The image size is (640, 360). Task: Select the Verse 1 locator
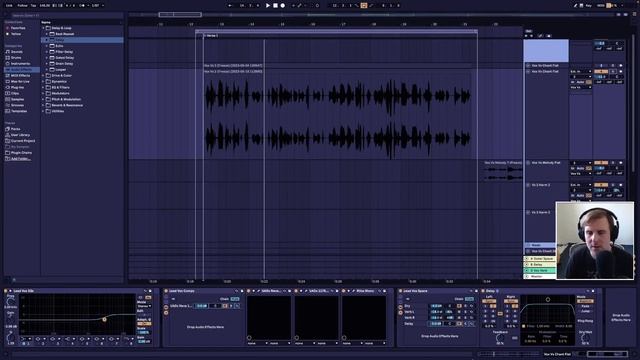click(211, 36)
